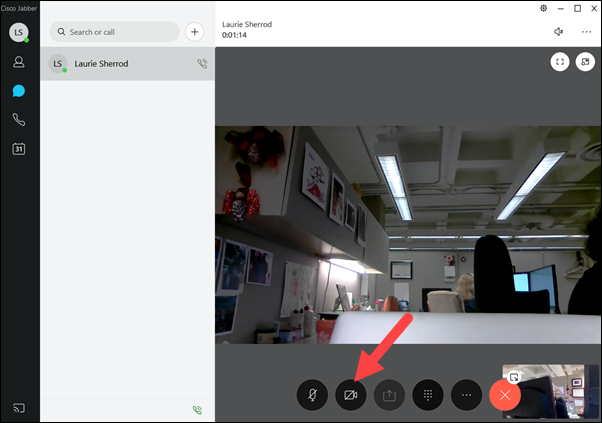The width and height of the screenshot is (602, 423).
Task: Enter full screen video mode
Action: point(560,62)
